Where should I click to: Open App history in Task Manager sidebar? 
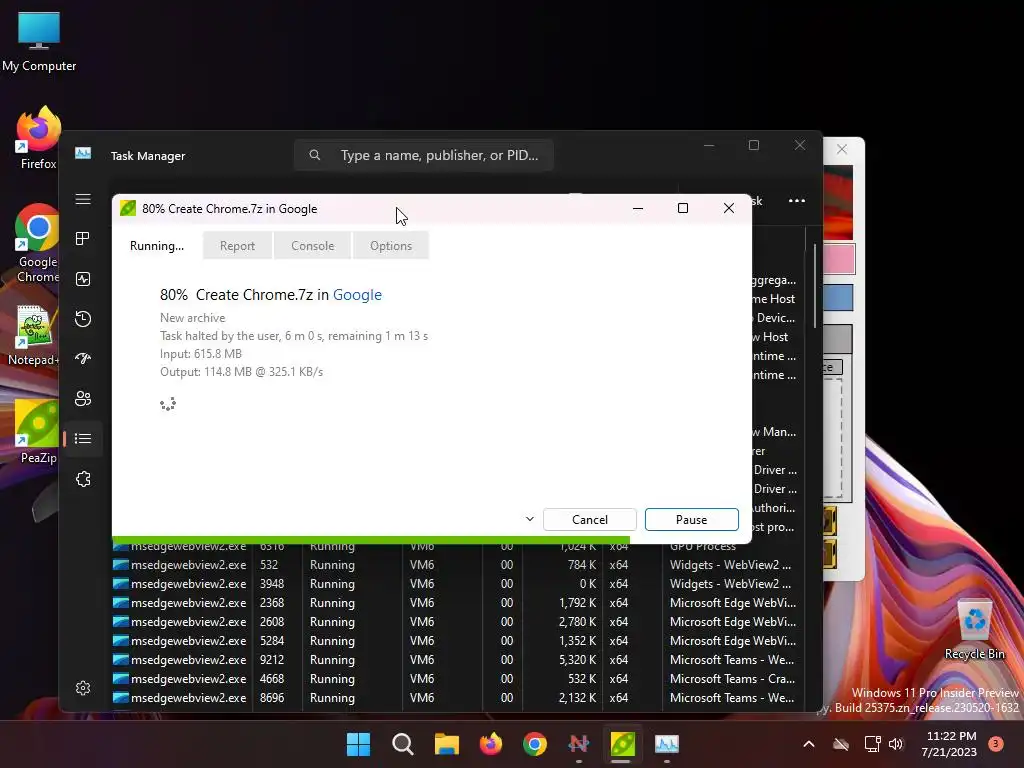coord(83,319)
